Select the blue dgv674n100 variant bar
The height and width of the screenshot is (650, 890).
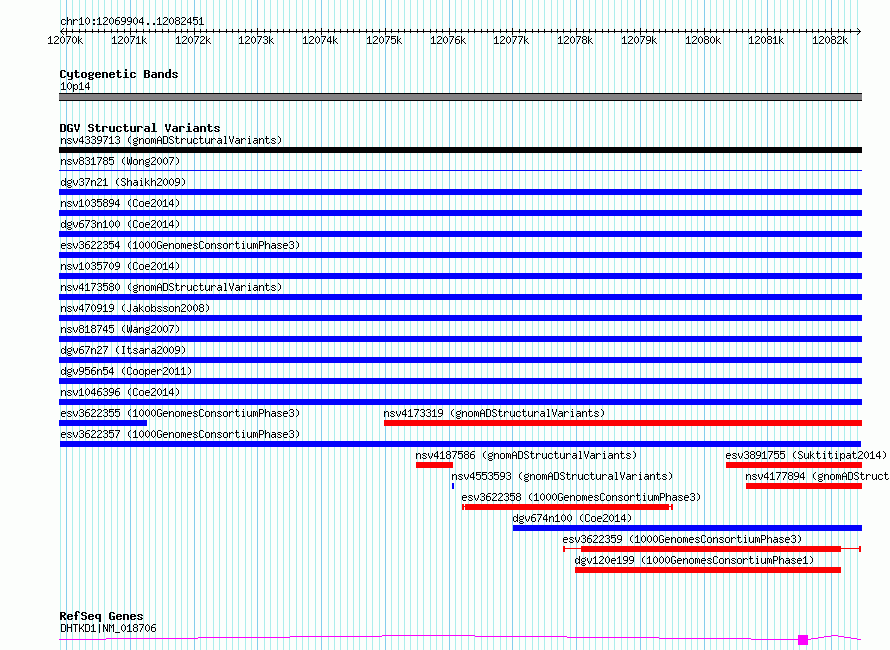[x=687, y=528]
